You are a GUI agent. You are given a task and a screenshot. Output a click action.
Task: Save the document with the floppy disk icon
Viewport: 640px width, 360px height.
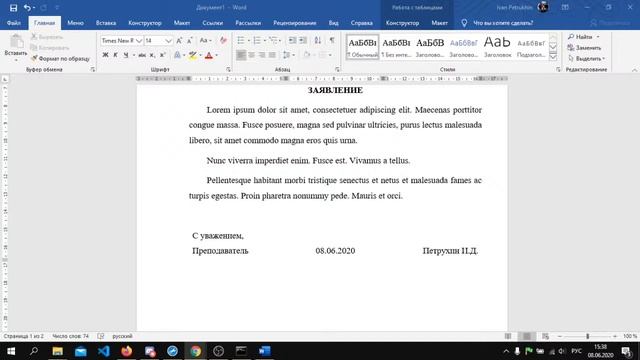13,8
